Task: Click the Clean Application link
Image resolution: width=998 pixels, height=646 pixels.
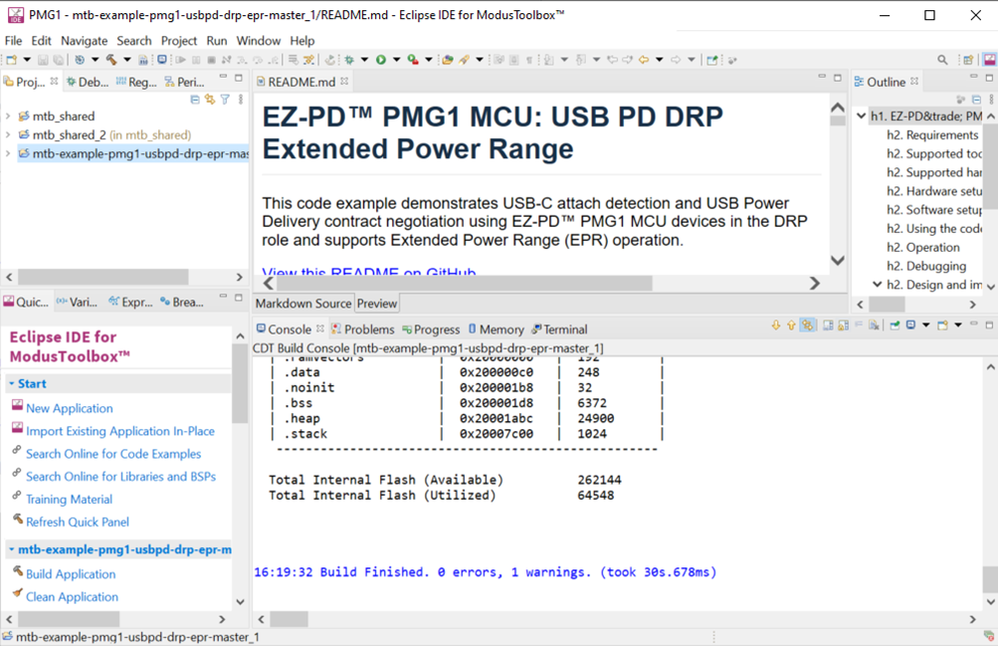Action: (72, 597)
